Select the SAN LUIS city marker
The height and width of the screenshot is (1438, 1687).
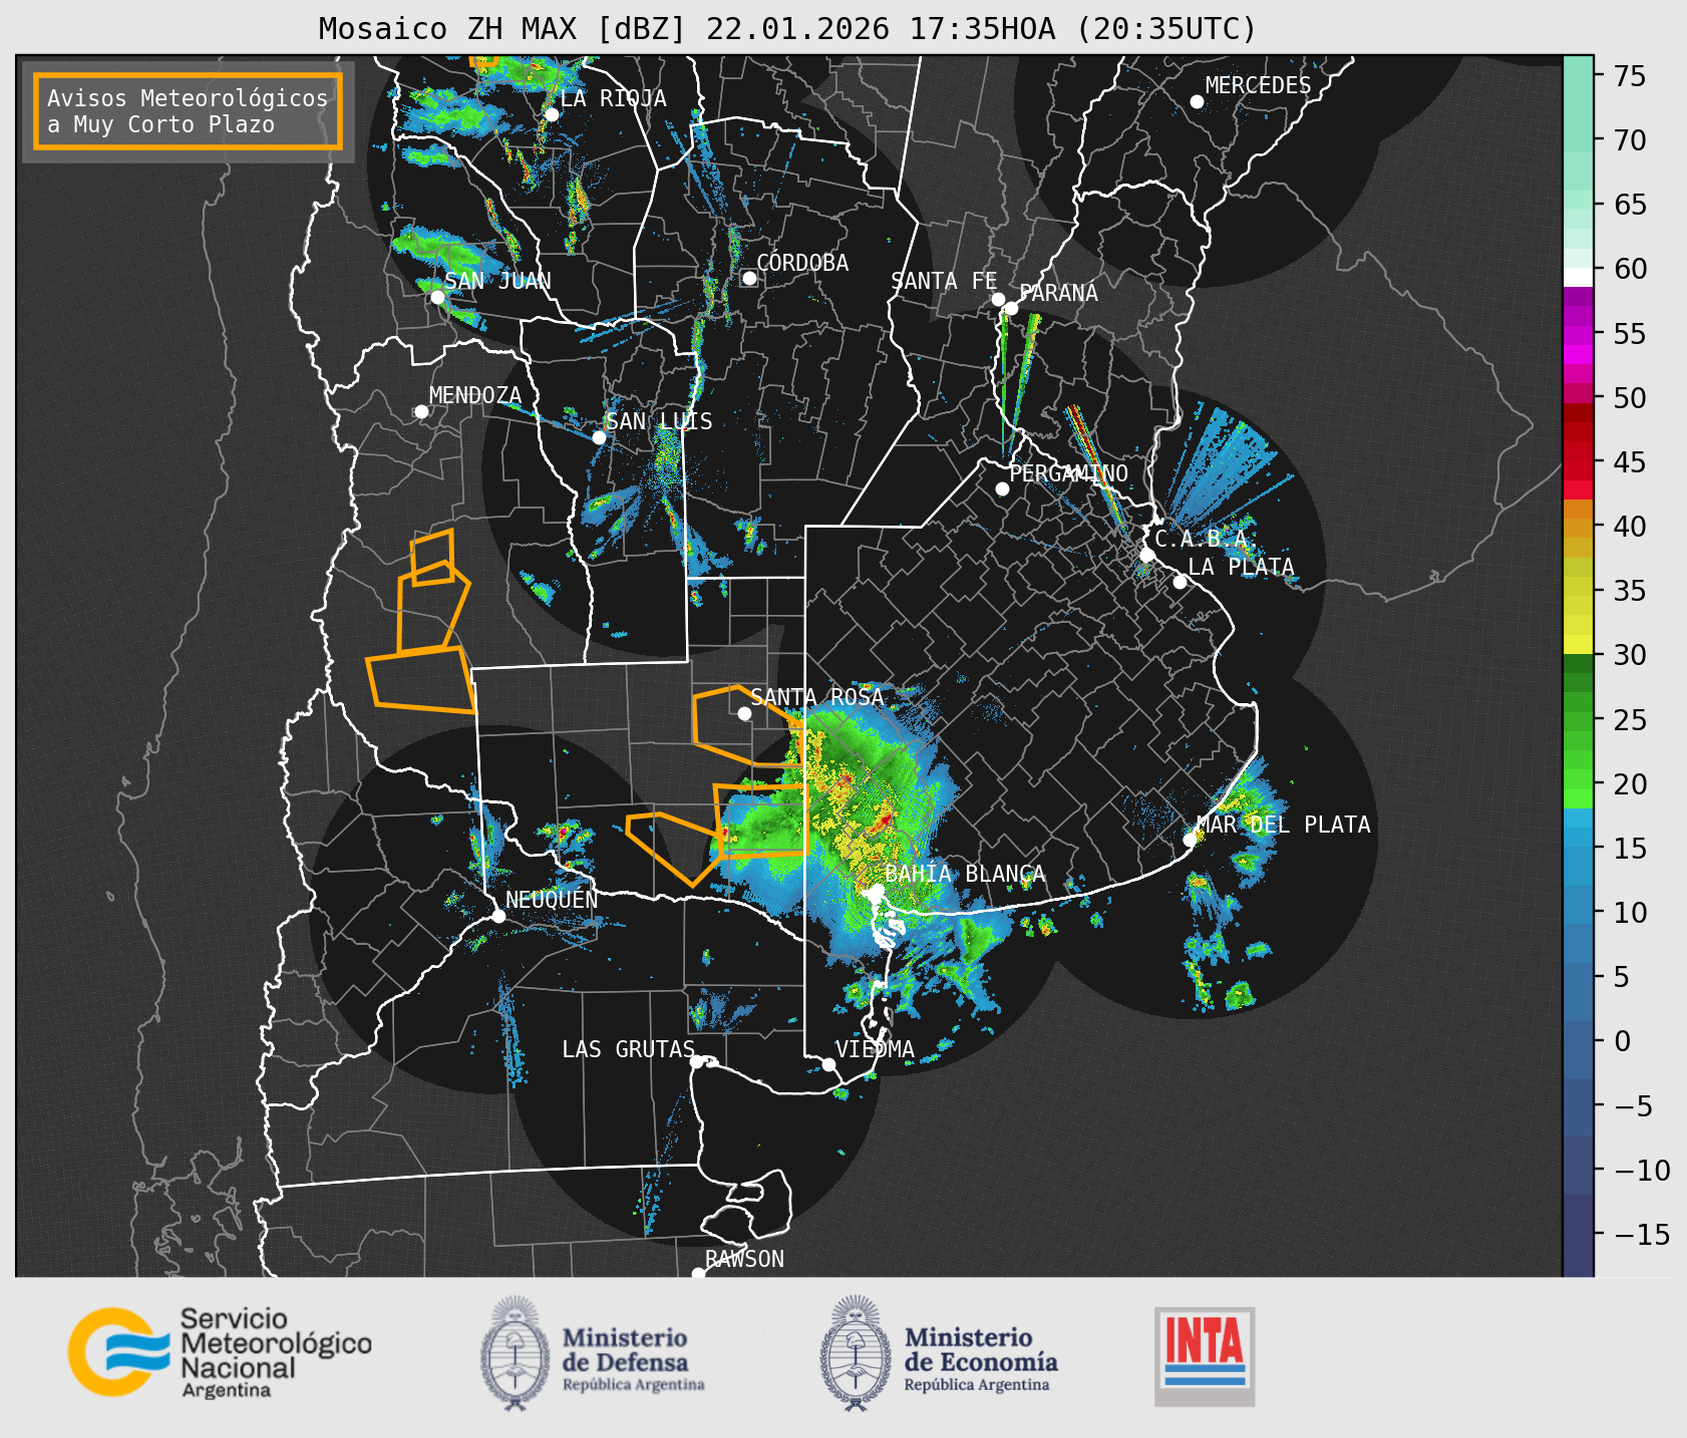coord(598,437)
